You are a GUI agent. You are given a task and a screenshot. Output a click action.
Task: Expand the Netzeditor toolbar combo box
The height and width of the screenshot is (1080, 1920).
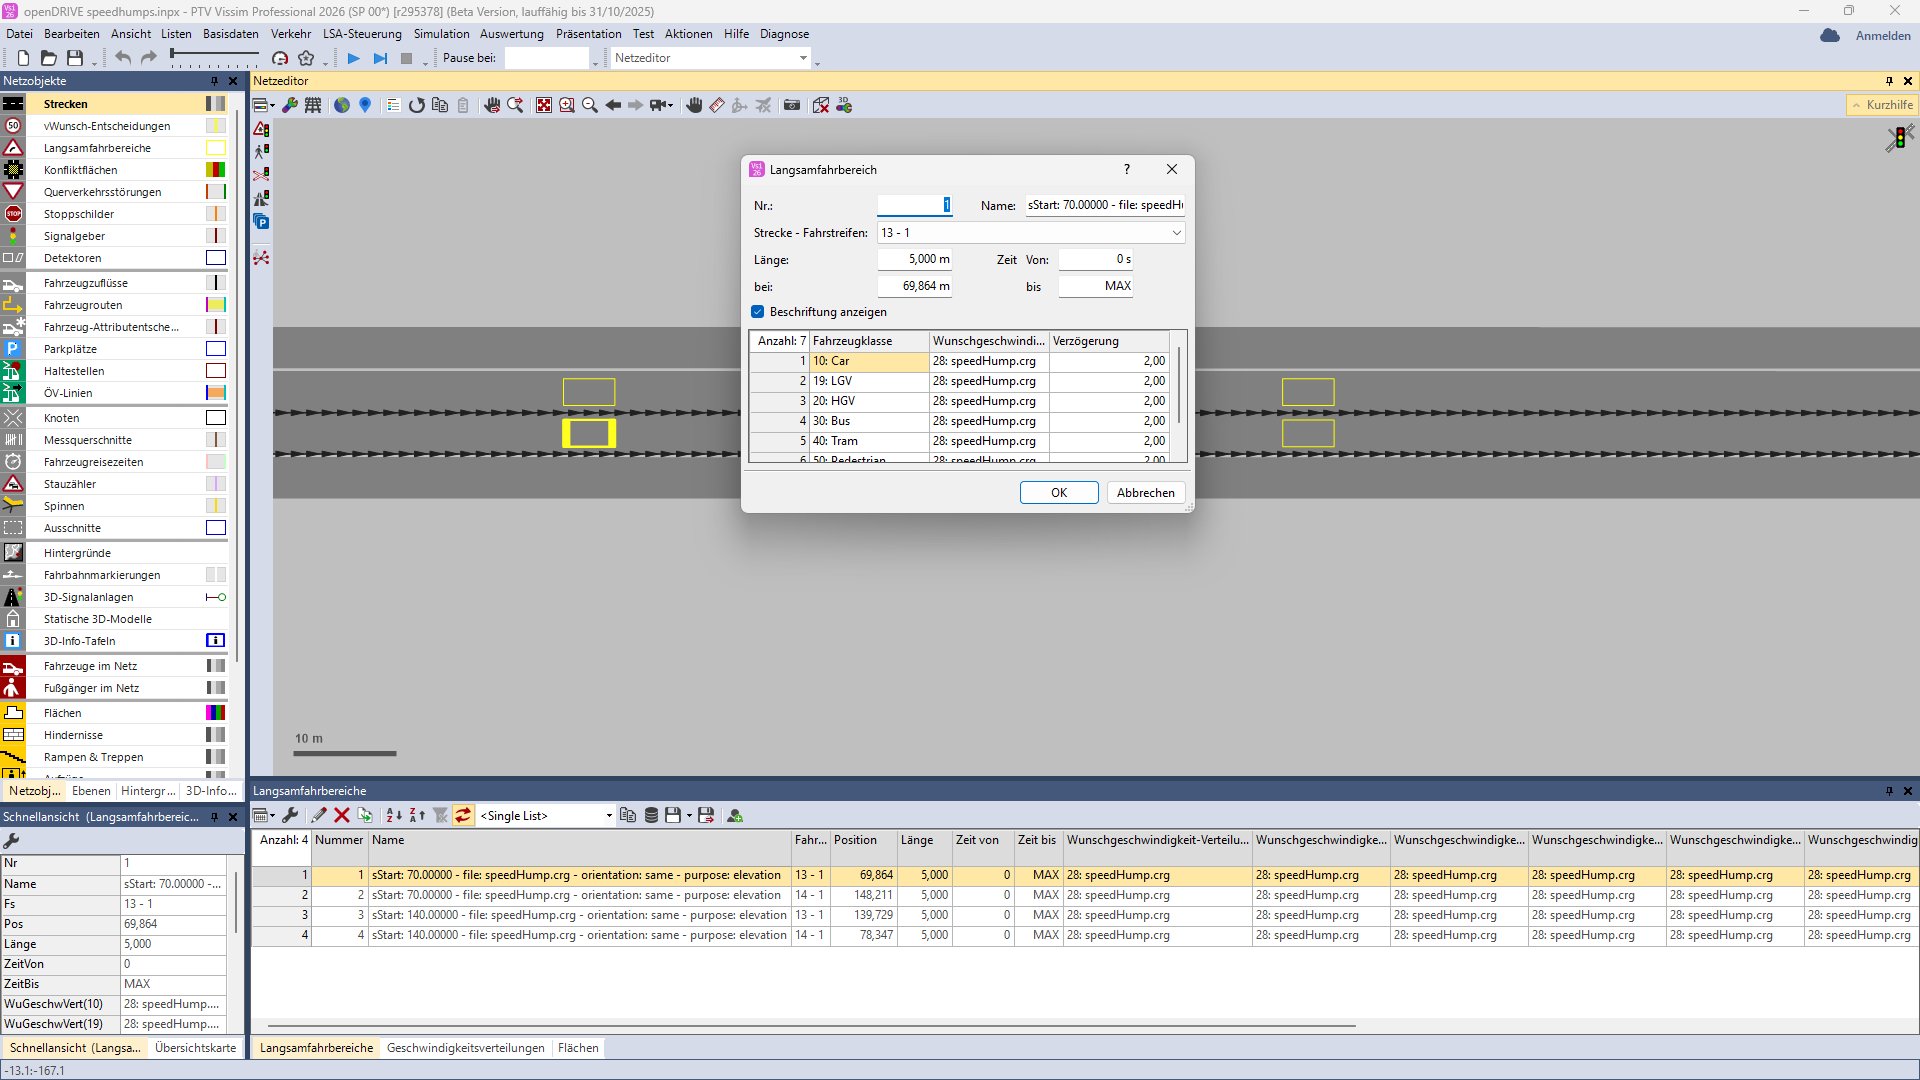coord(803,58)
